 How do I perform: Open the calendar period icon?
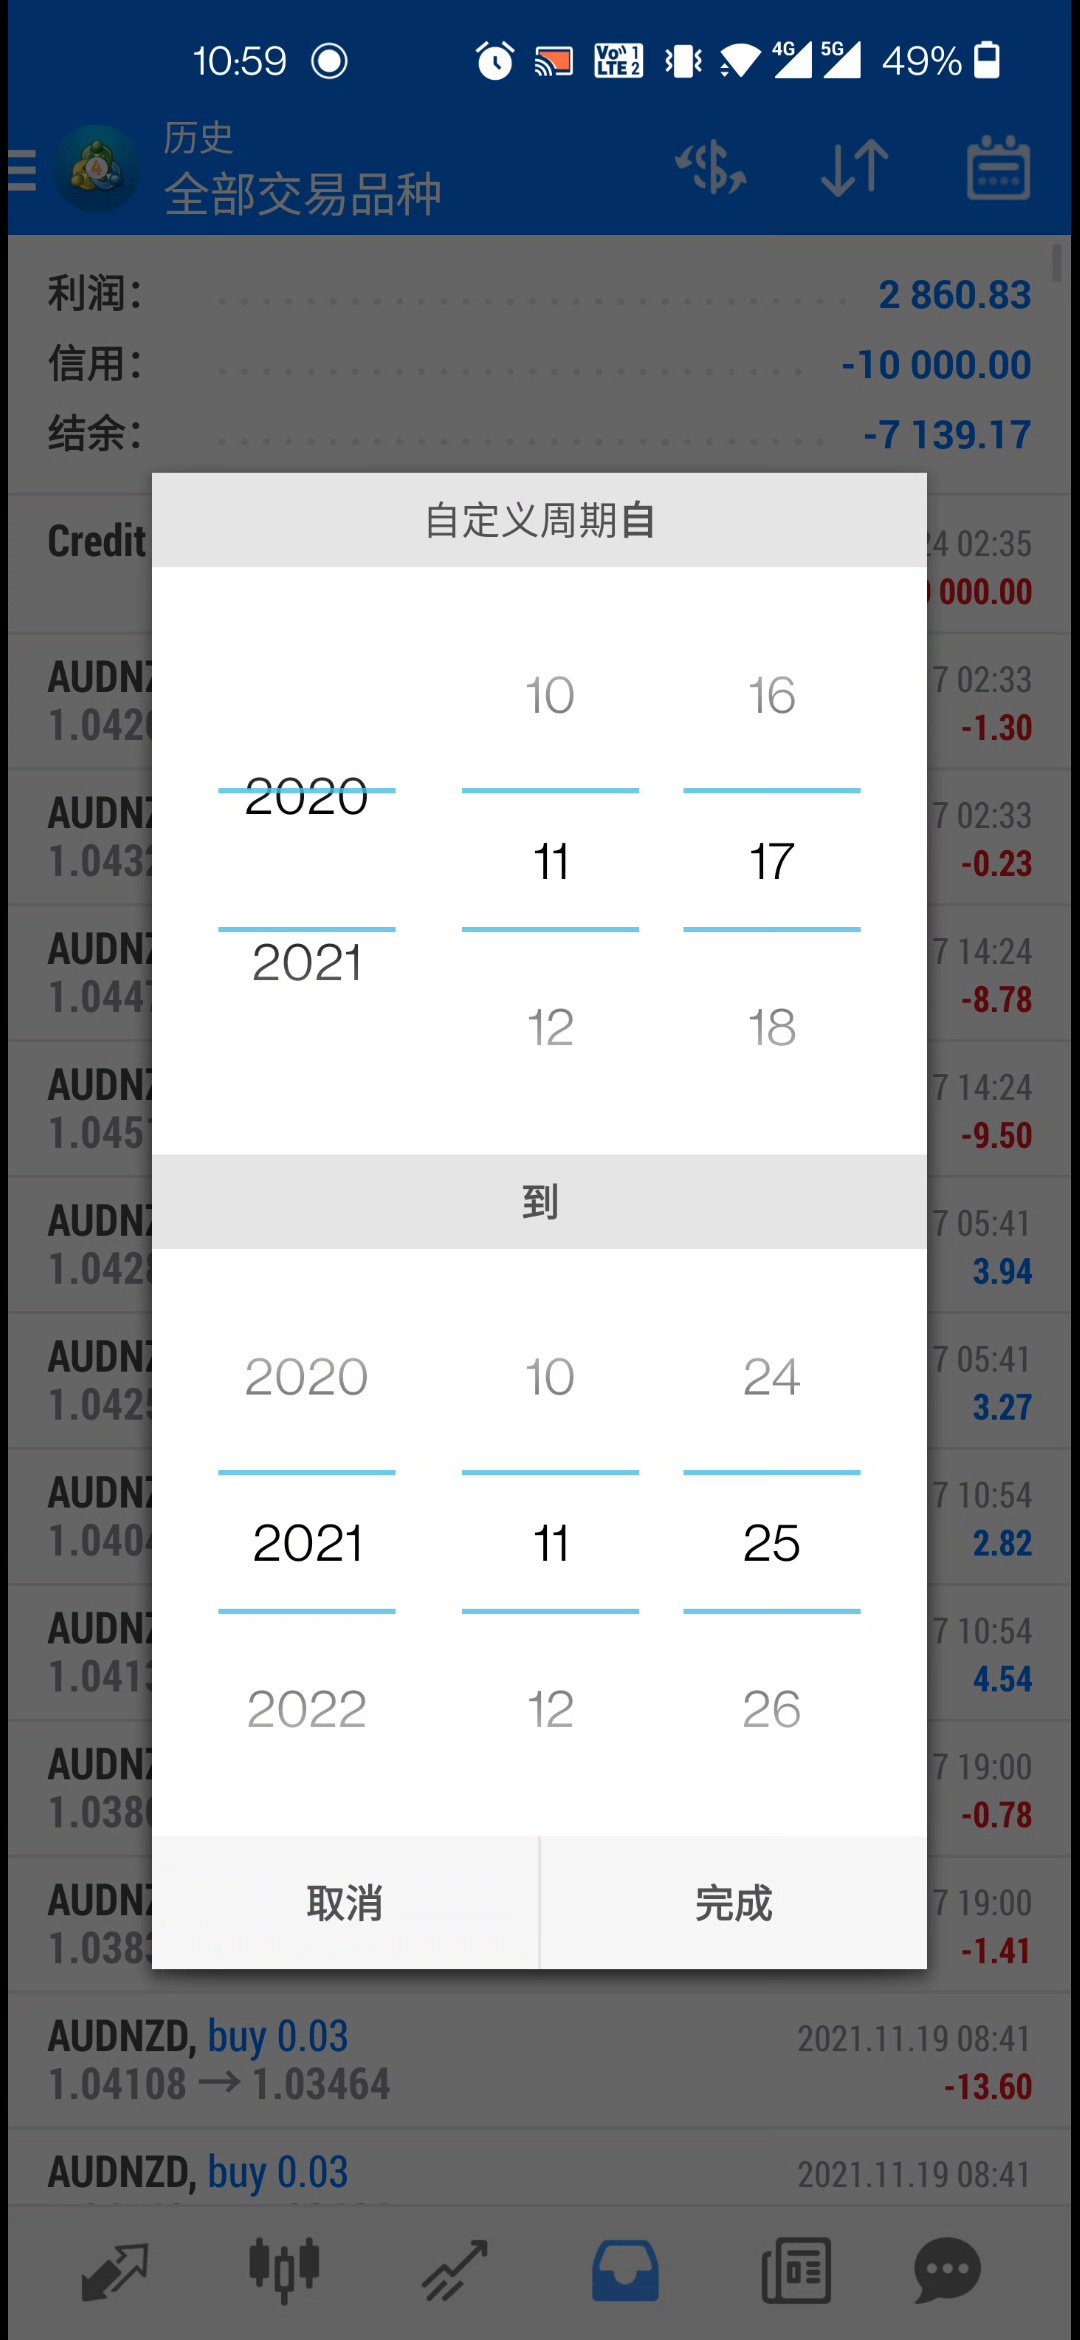(998, 167)
